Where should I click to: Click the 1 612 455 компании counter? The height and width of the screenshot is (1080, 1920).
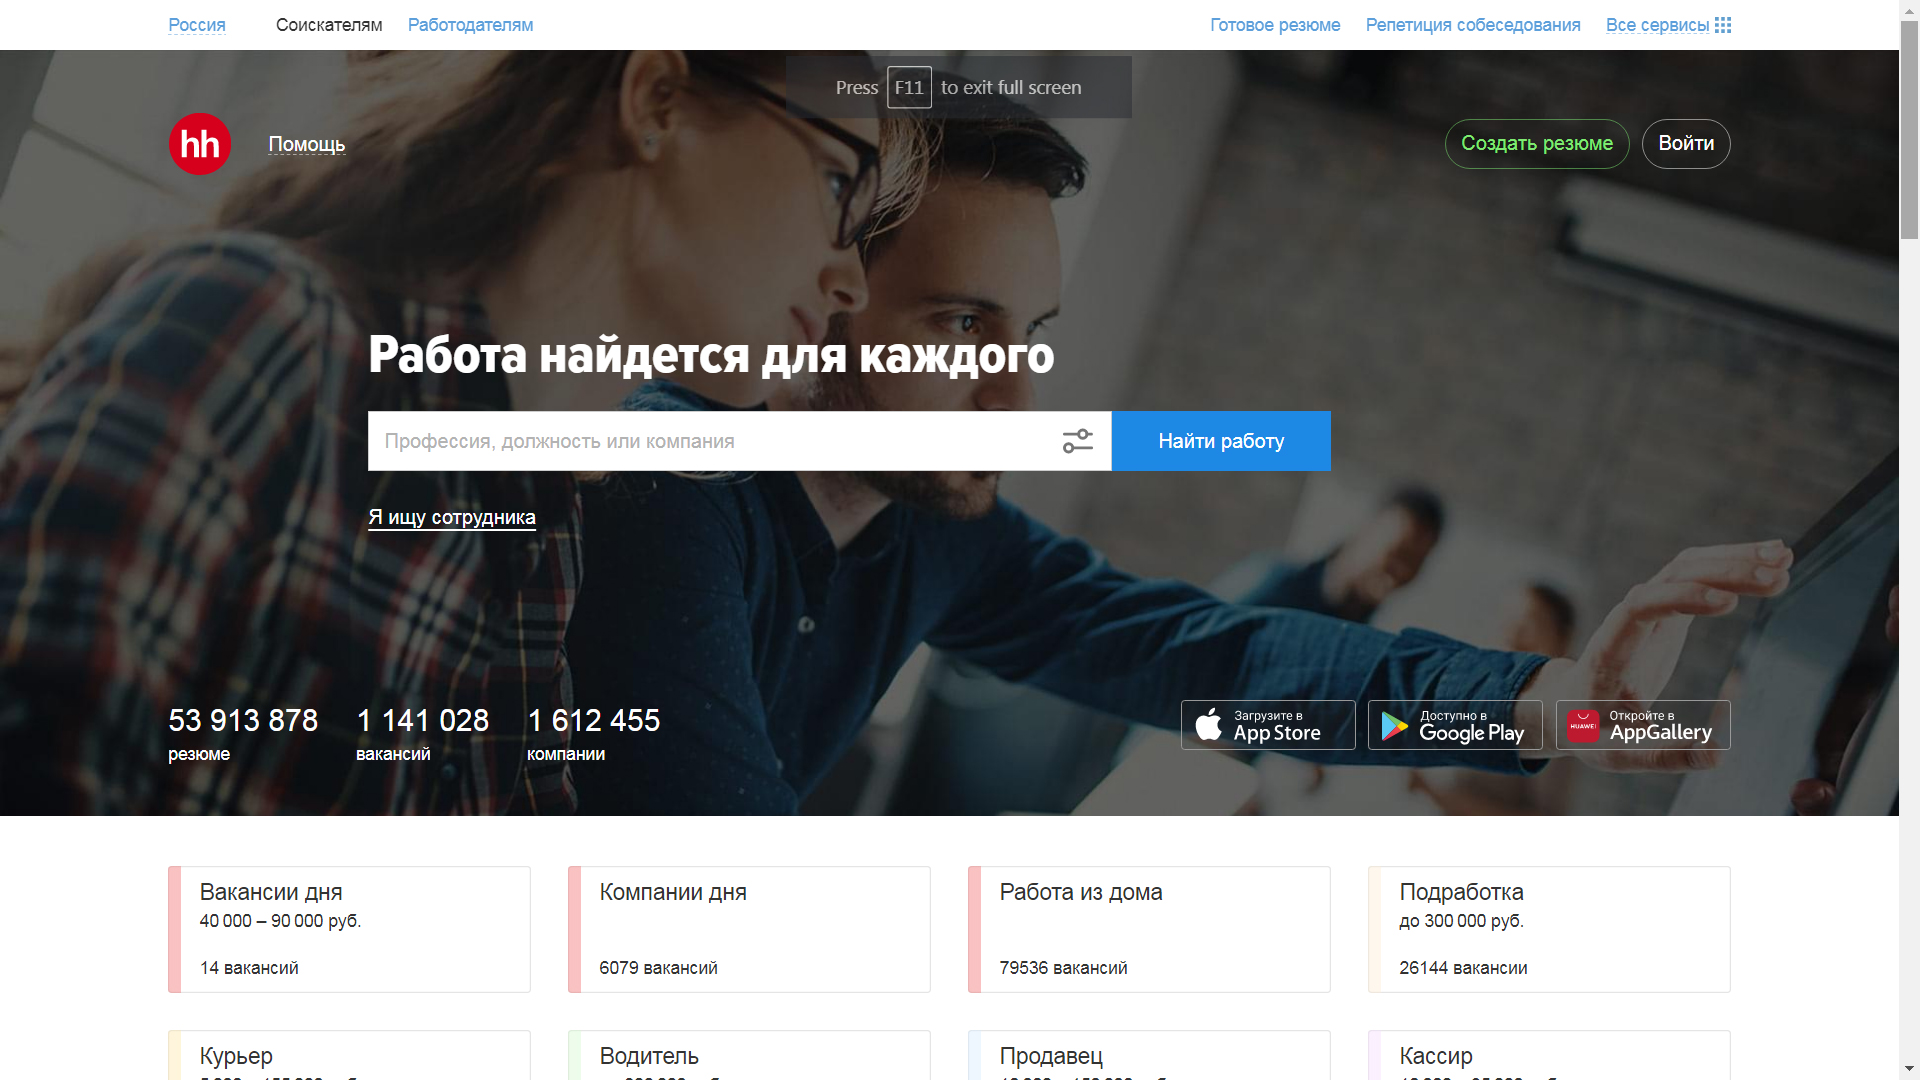[594, 734]
